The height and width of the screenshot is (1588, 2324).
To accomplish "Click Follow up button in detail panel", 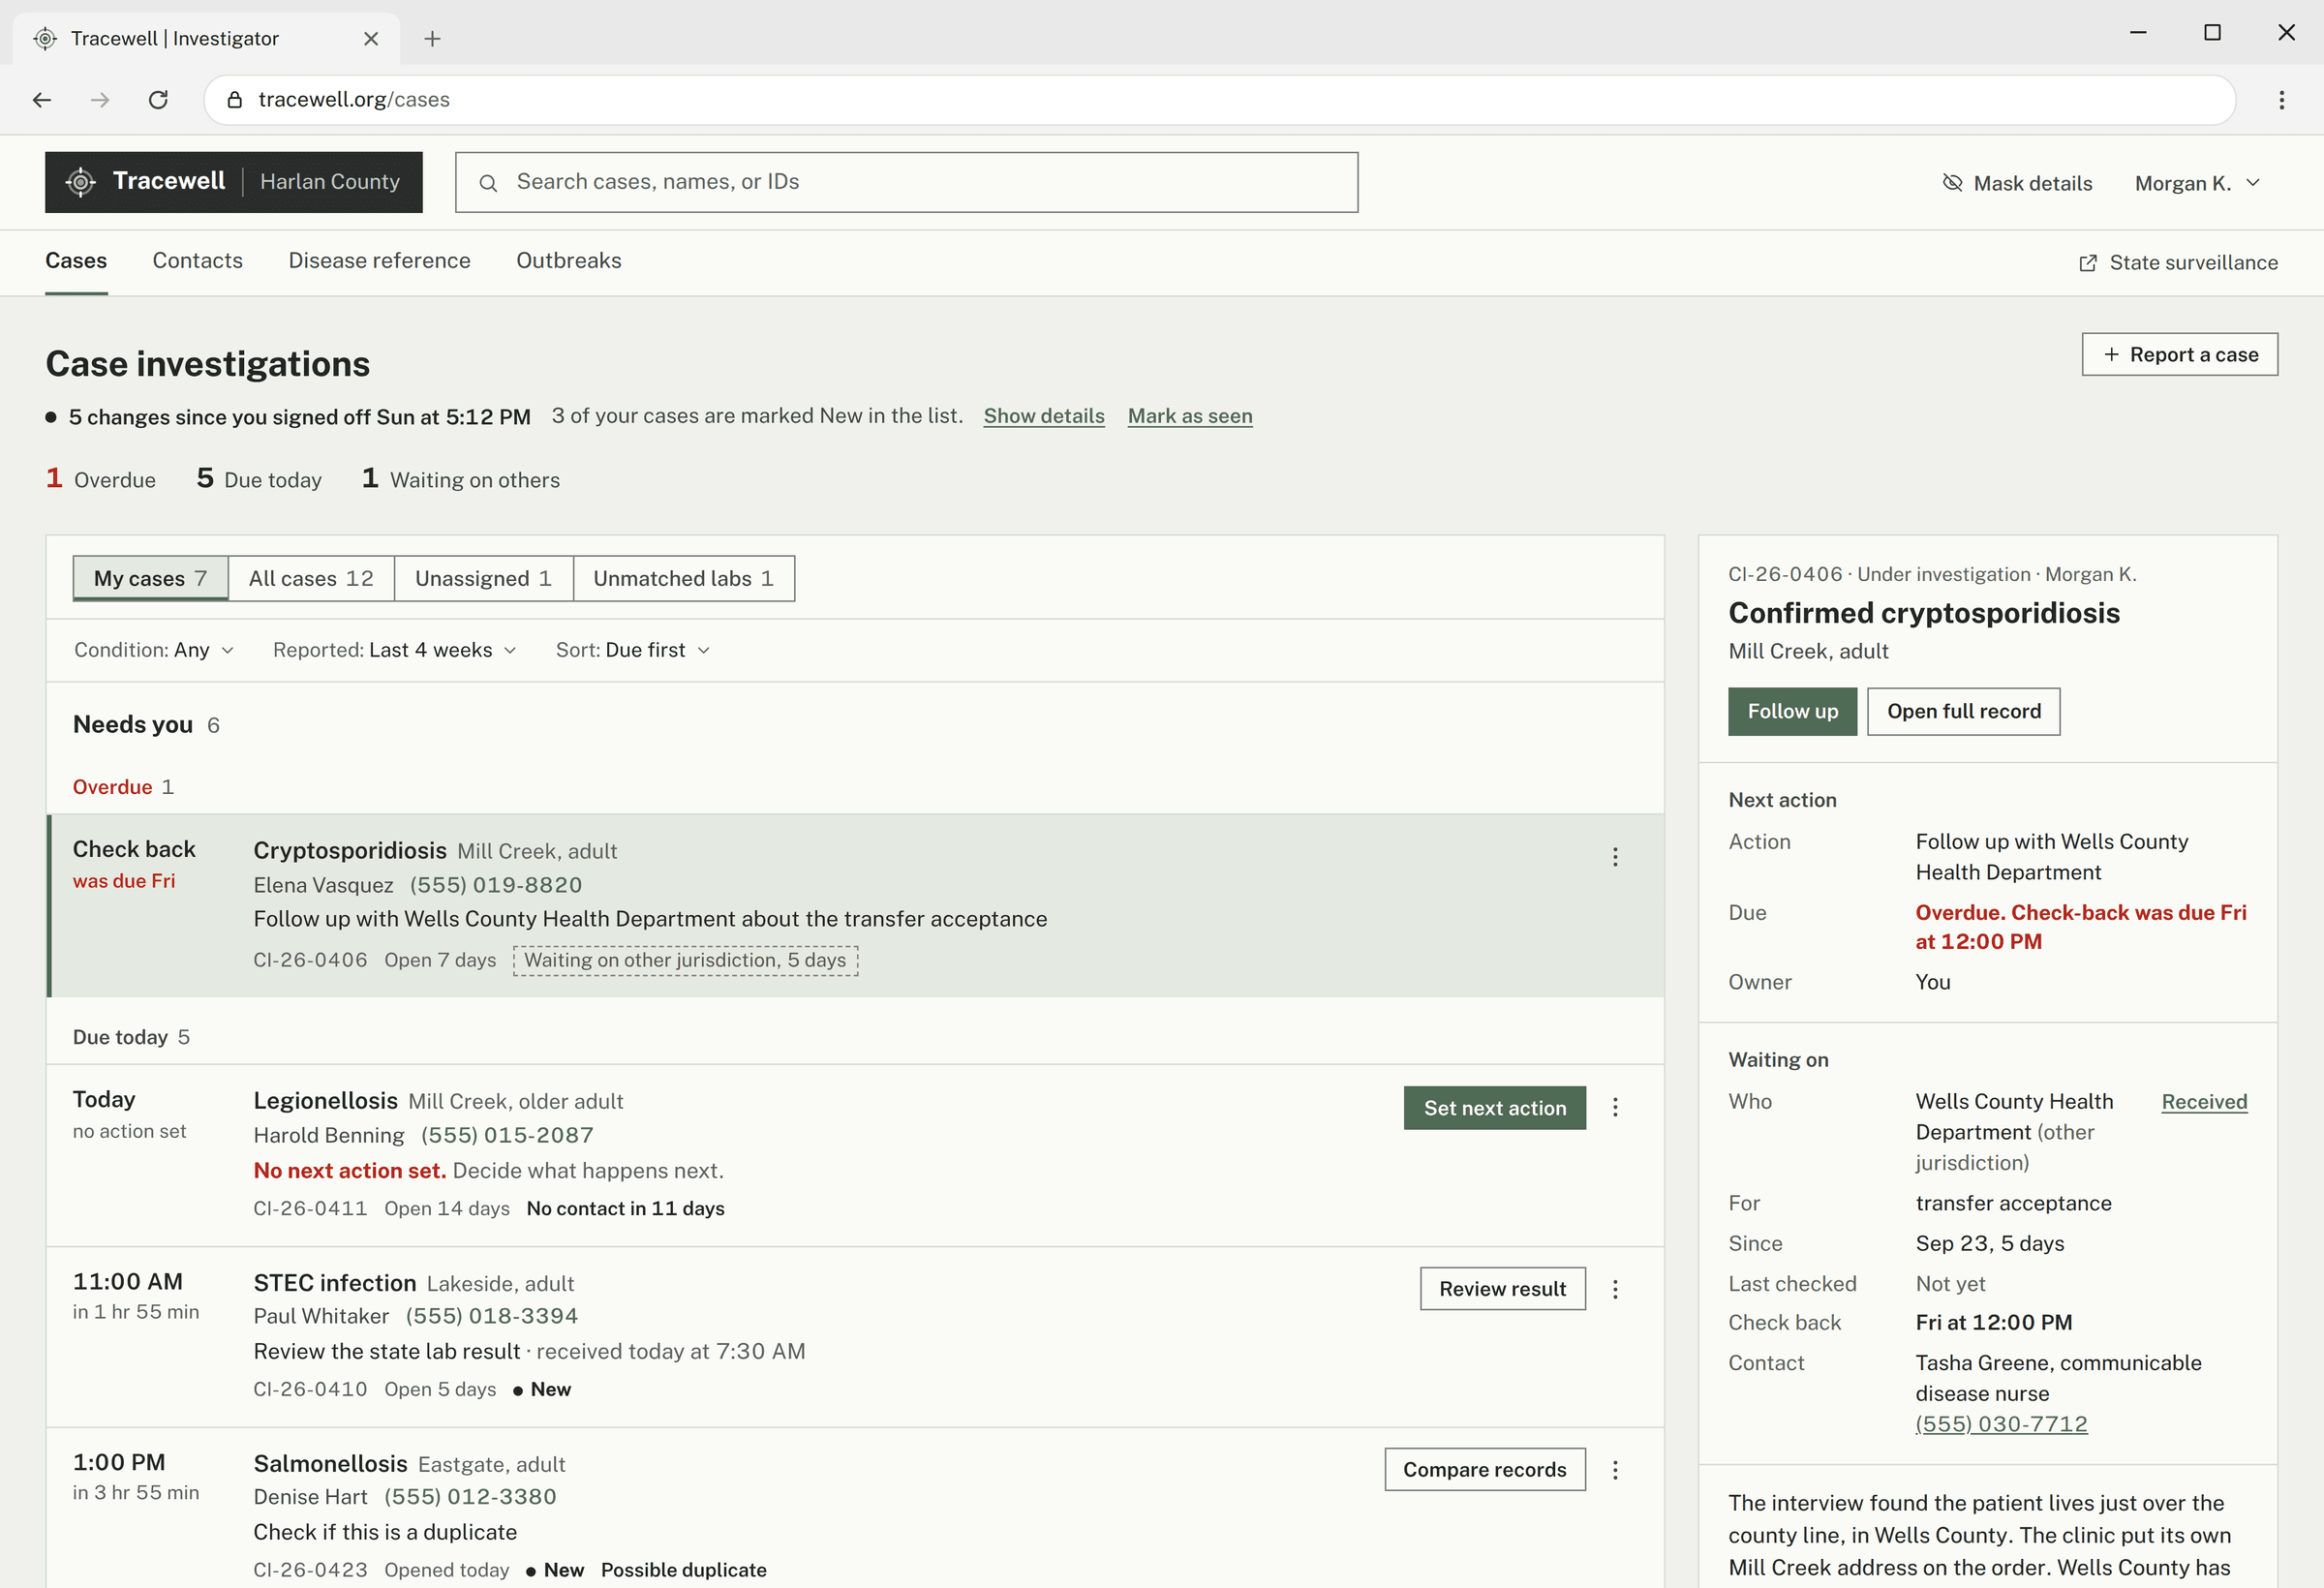I will tap(1793, 711).
